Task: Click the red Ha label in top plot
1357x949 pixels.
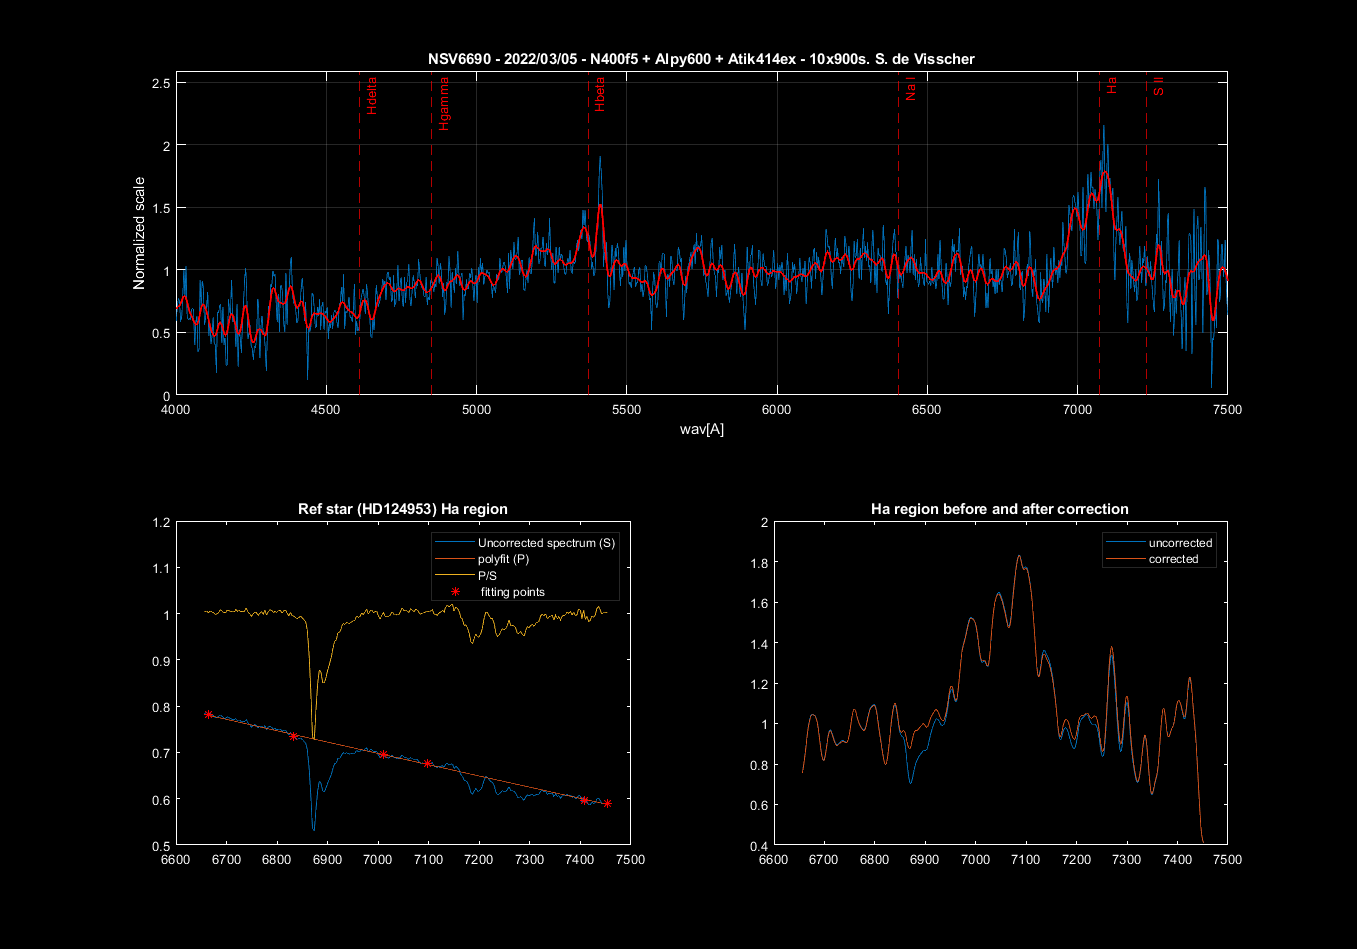Action: coord(1111,87)
